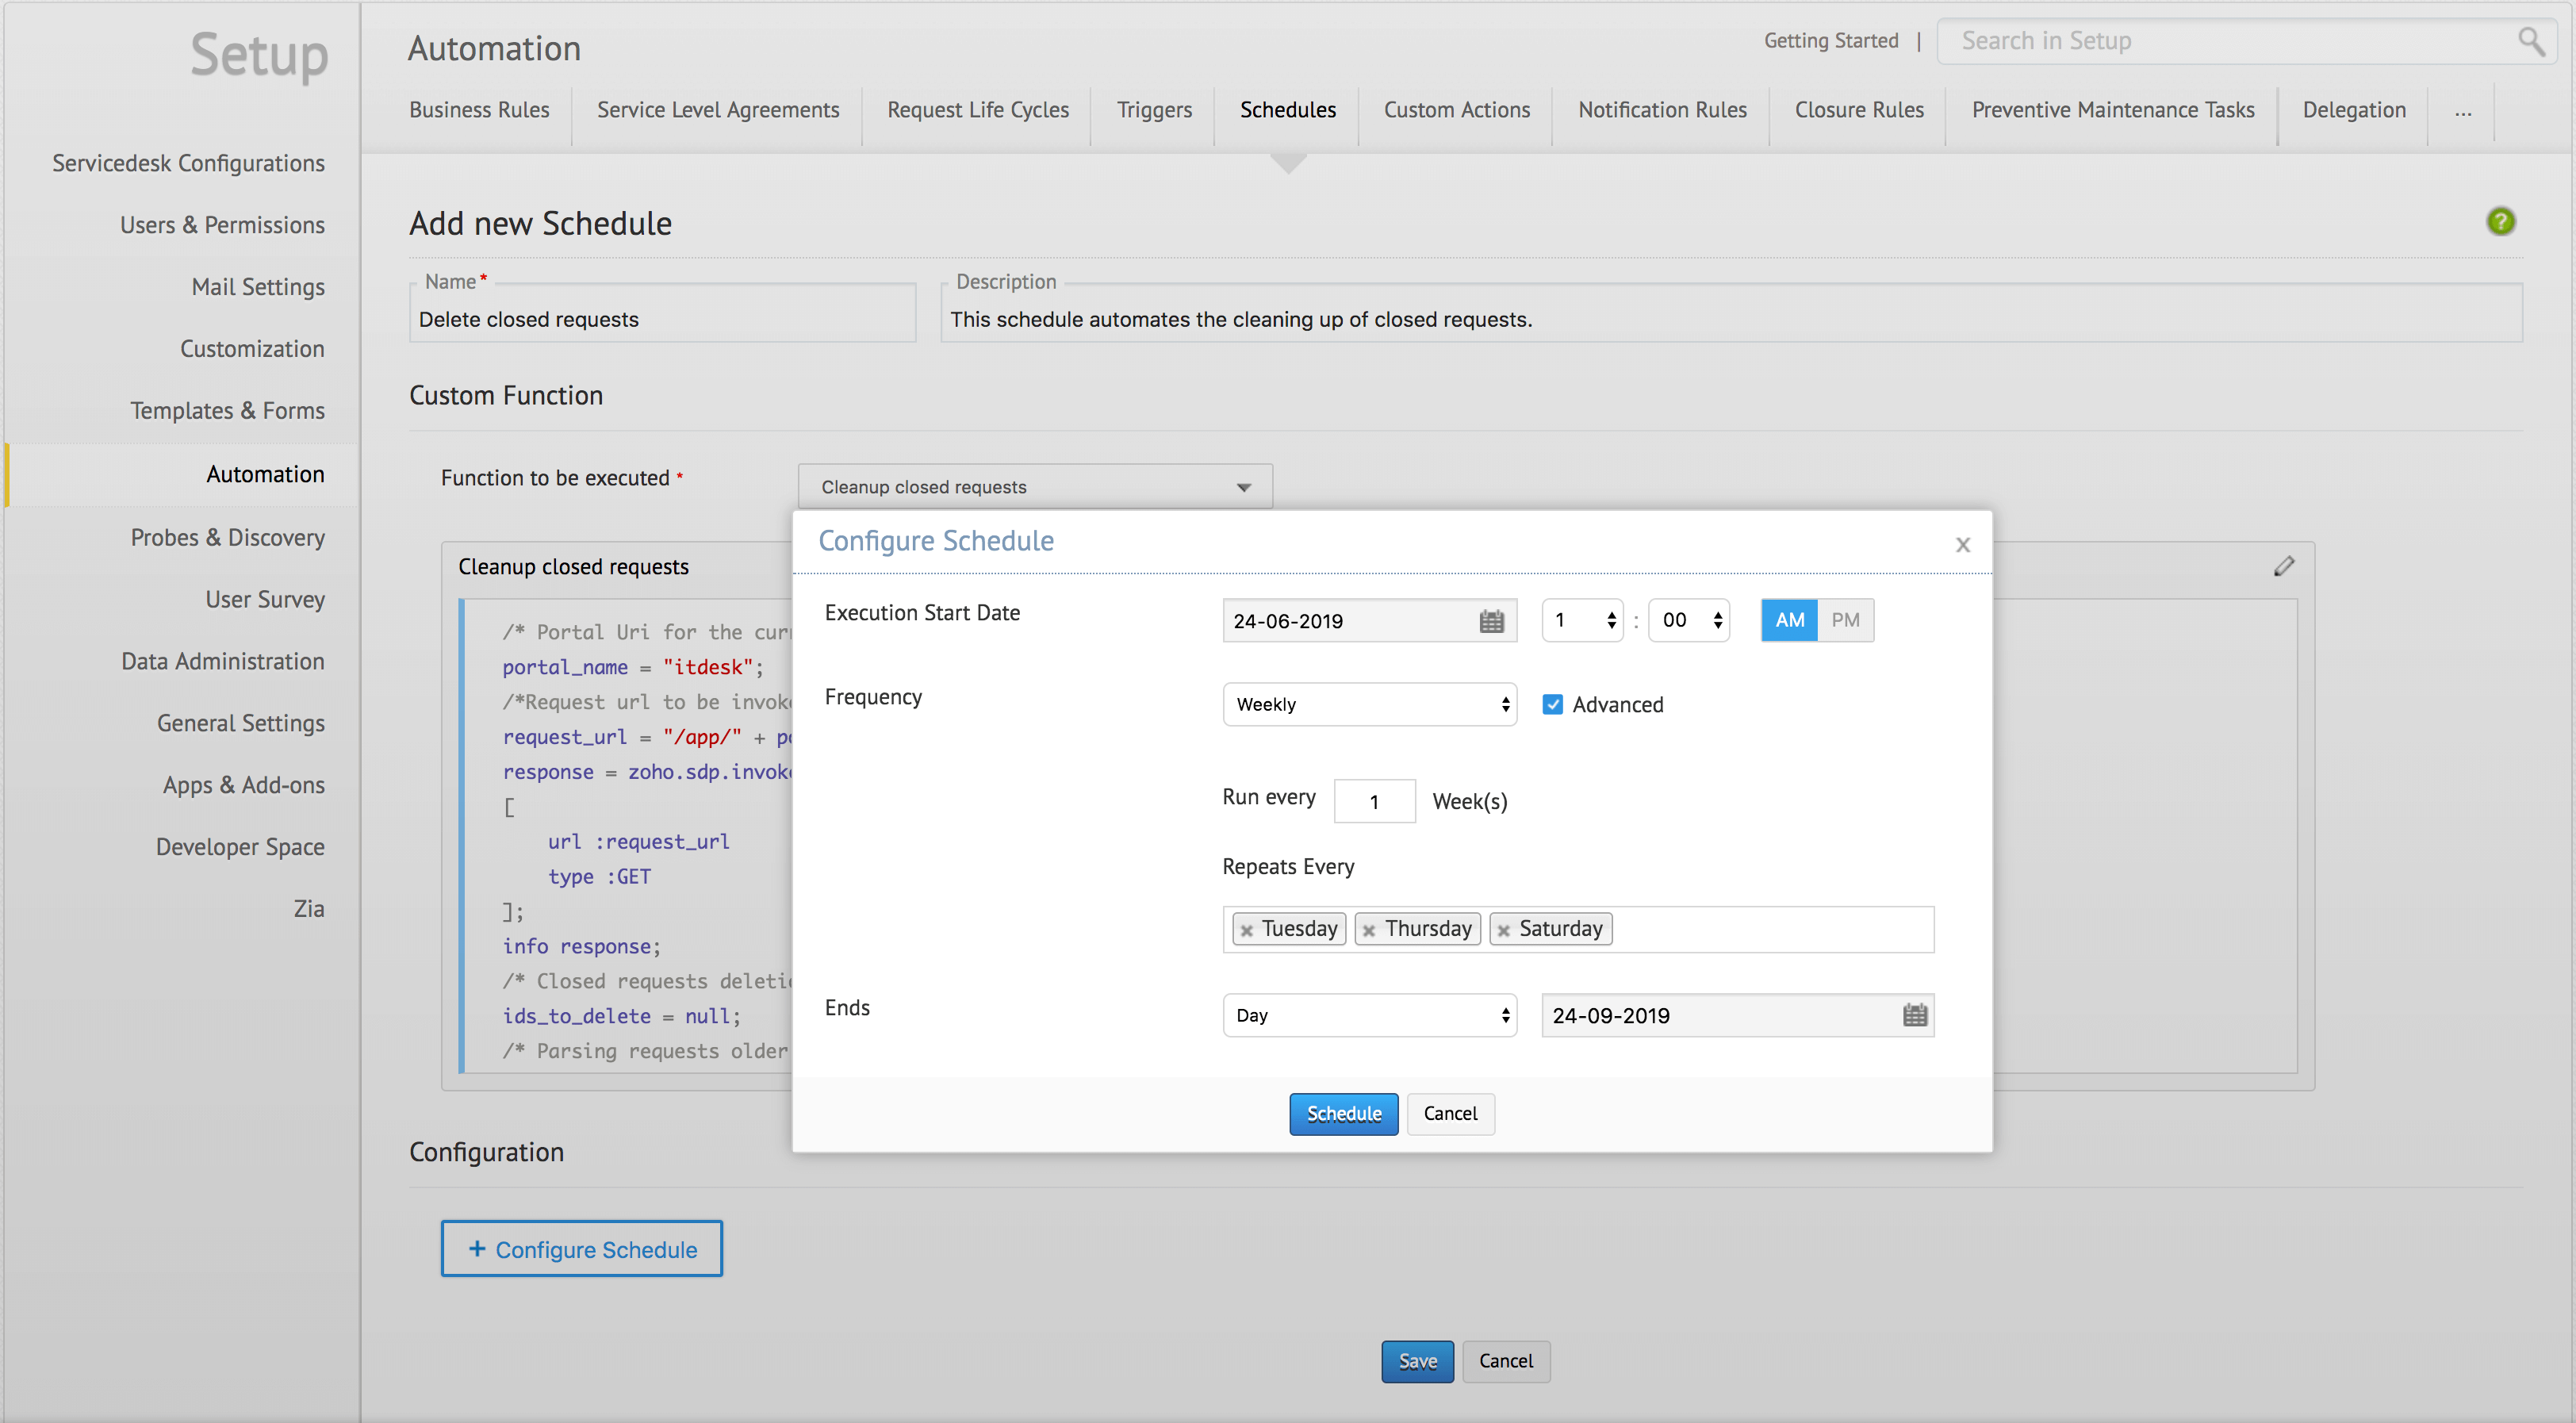Open Probes & Discovery in sidebar

coord(227,537)
